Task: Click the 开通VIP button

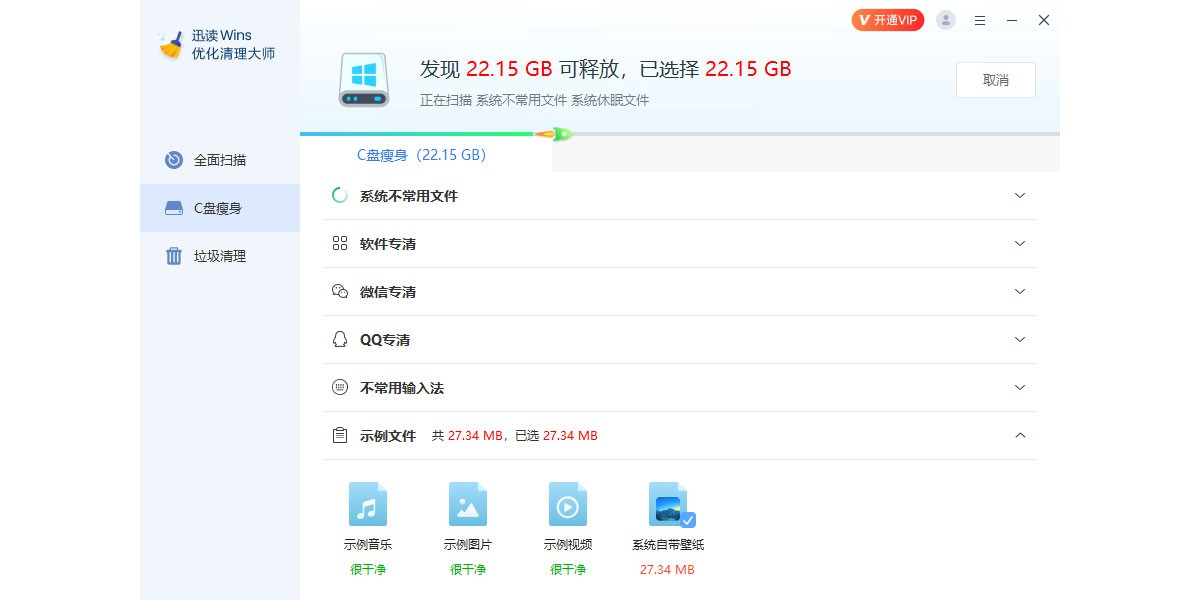Action: click(887, 20)
